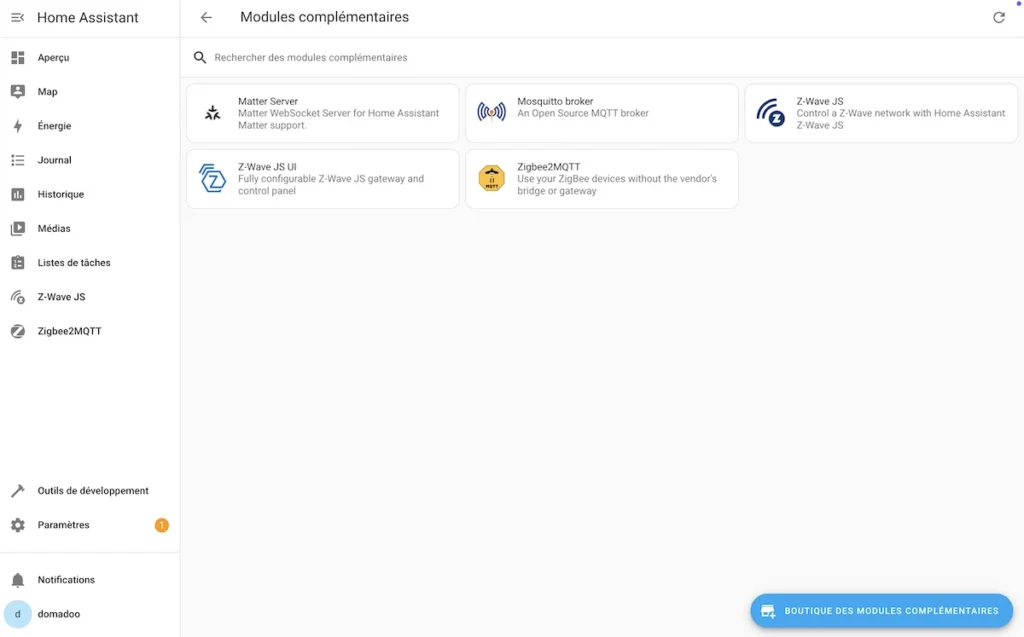This screenshot has width=1024, height=637.
Task: Click the Historique chart icon
Action: (18, 194)
